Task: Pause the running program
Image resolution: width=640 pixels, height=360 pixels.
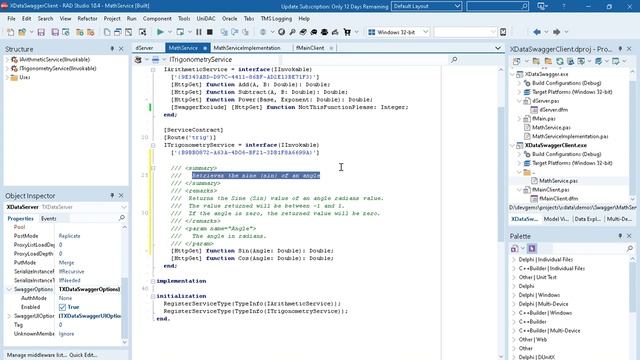Action: coord(199,32)
